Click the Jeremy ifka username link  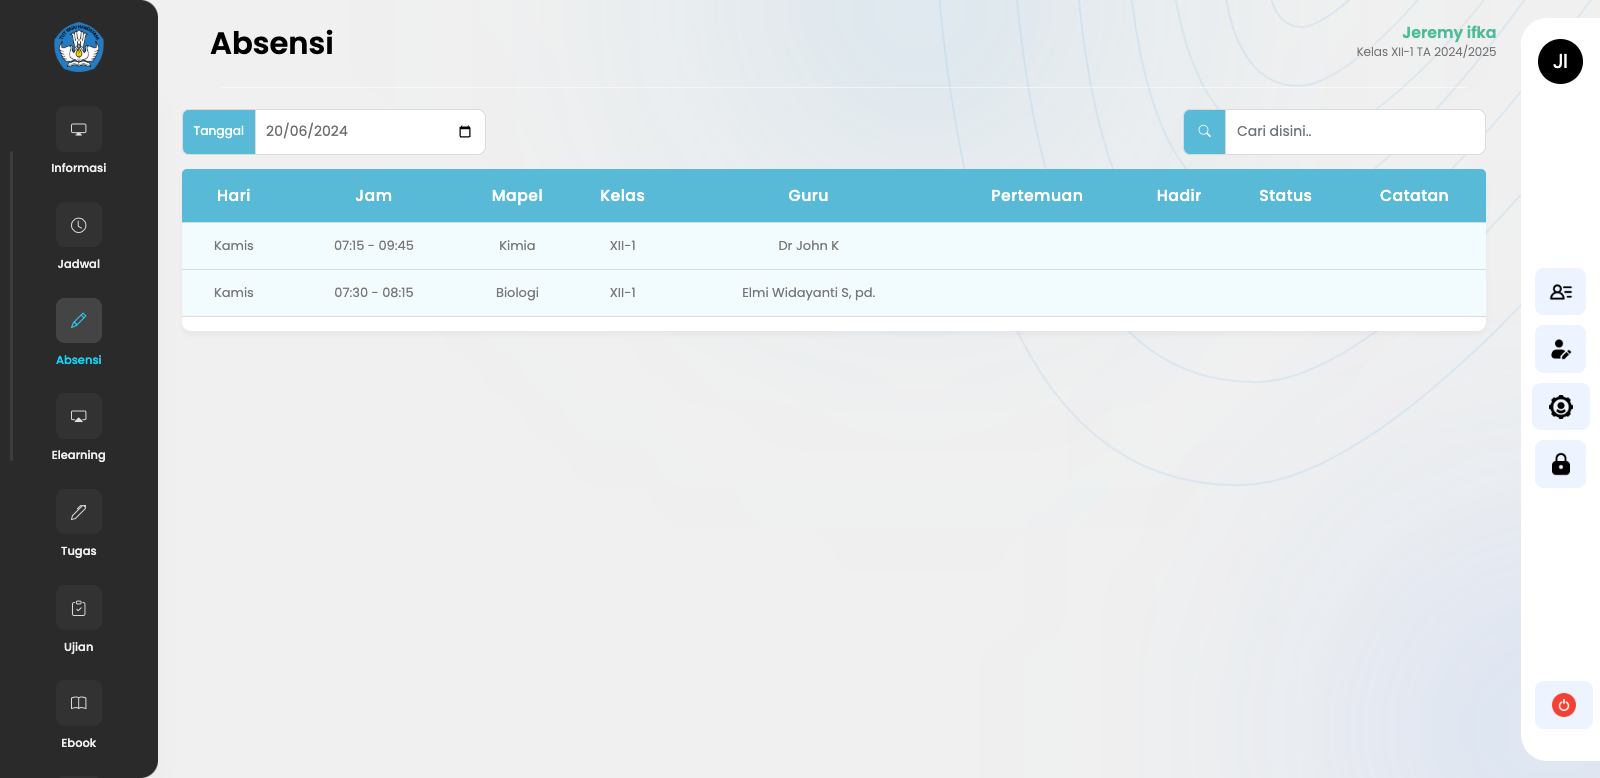click(1448, 33)
